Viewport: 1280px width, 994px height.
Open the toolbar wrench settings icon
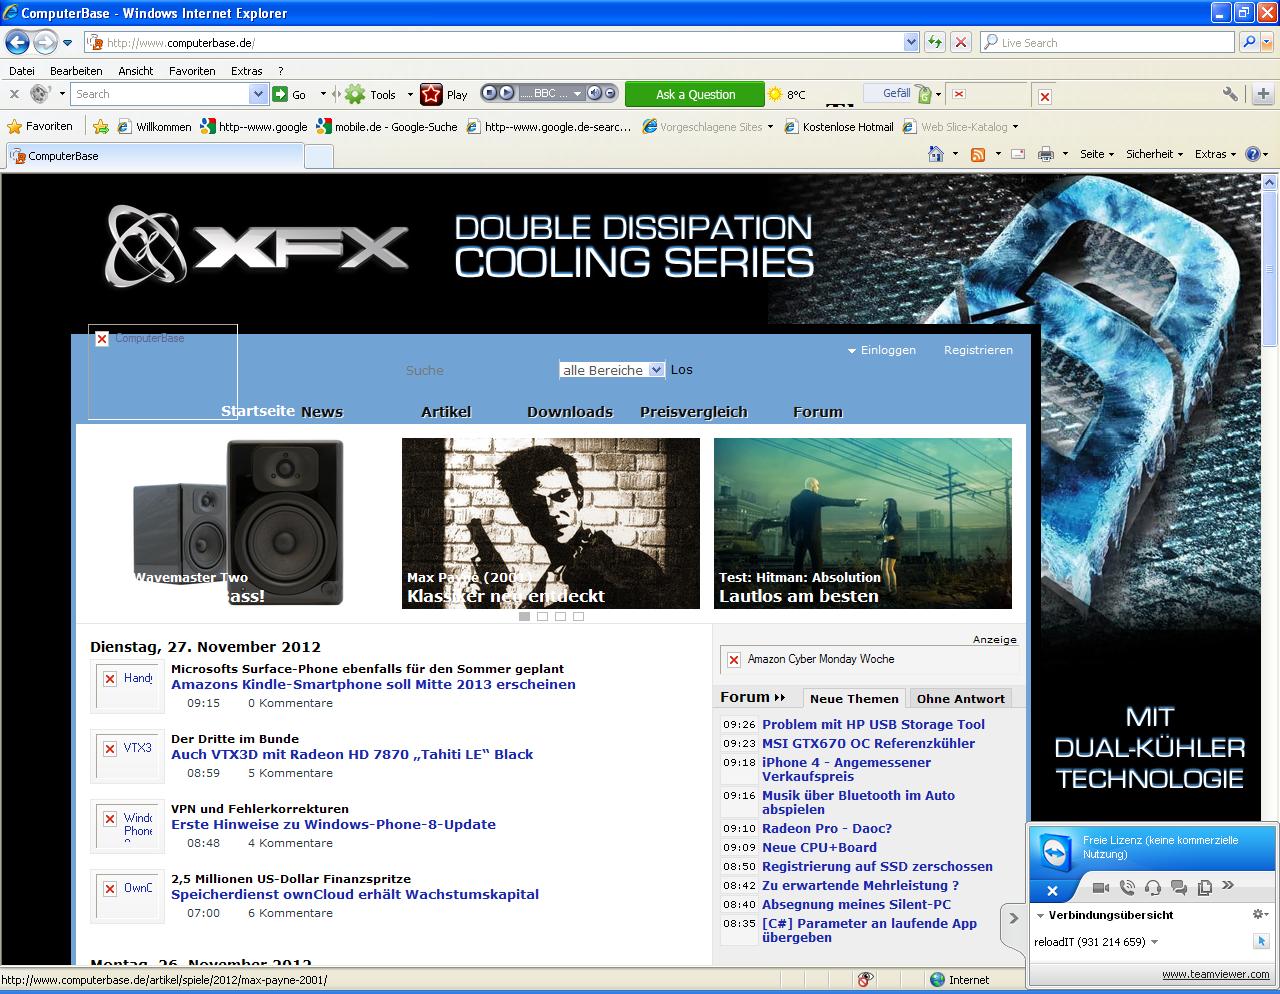(1230, 94)
